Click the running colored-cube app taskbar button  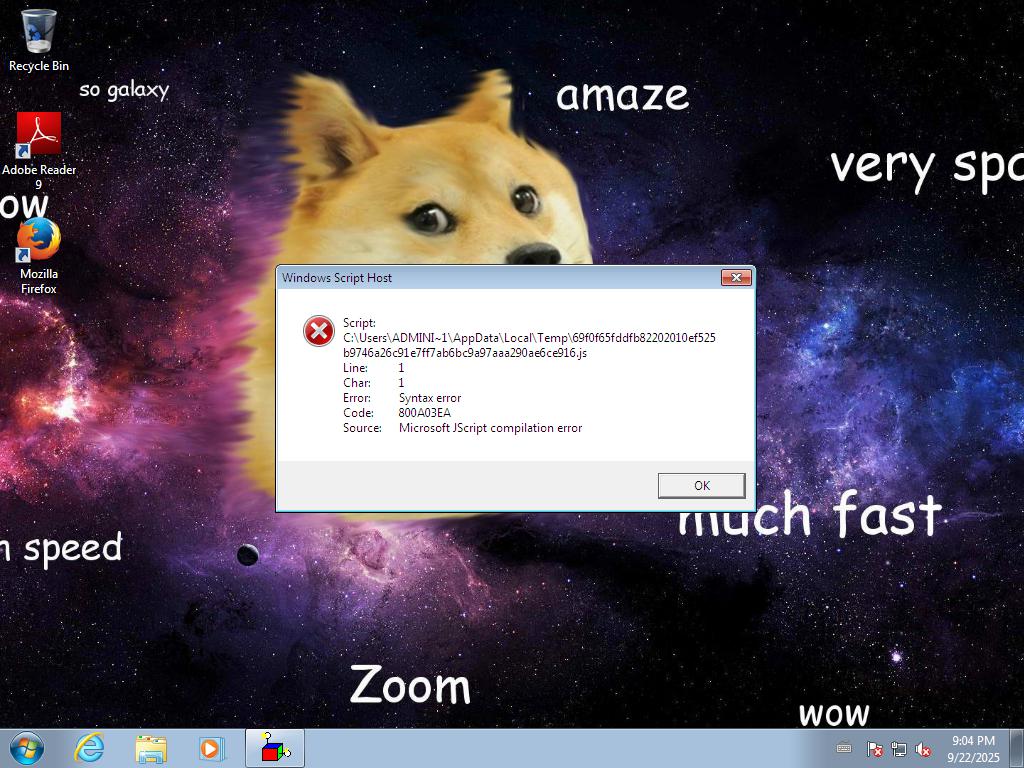pyautogui.click(x=275, y=748)
